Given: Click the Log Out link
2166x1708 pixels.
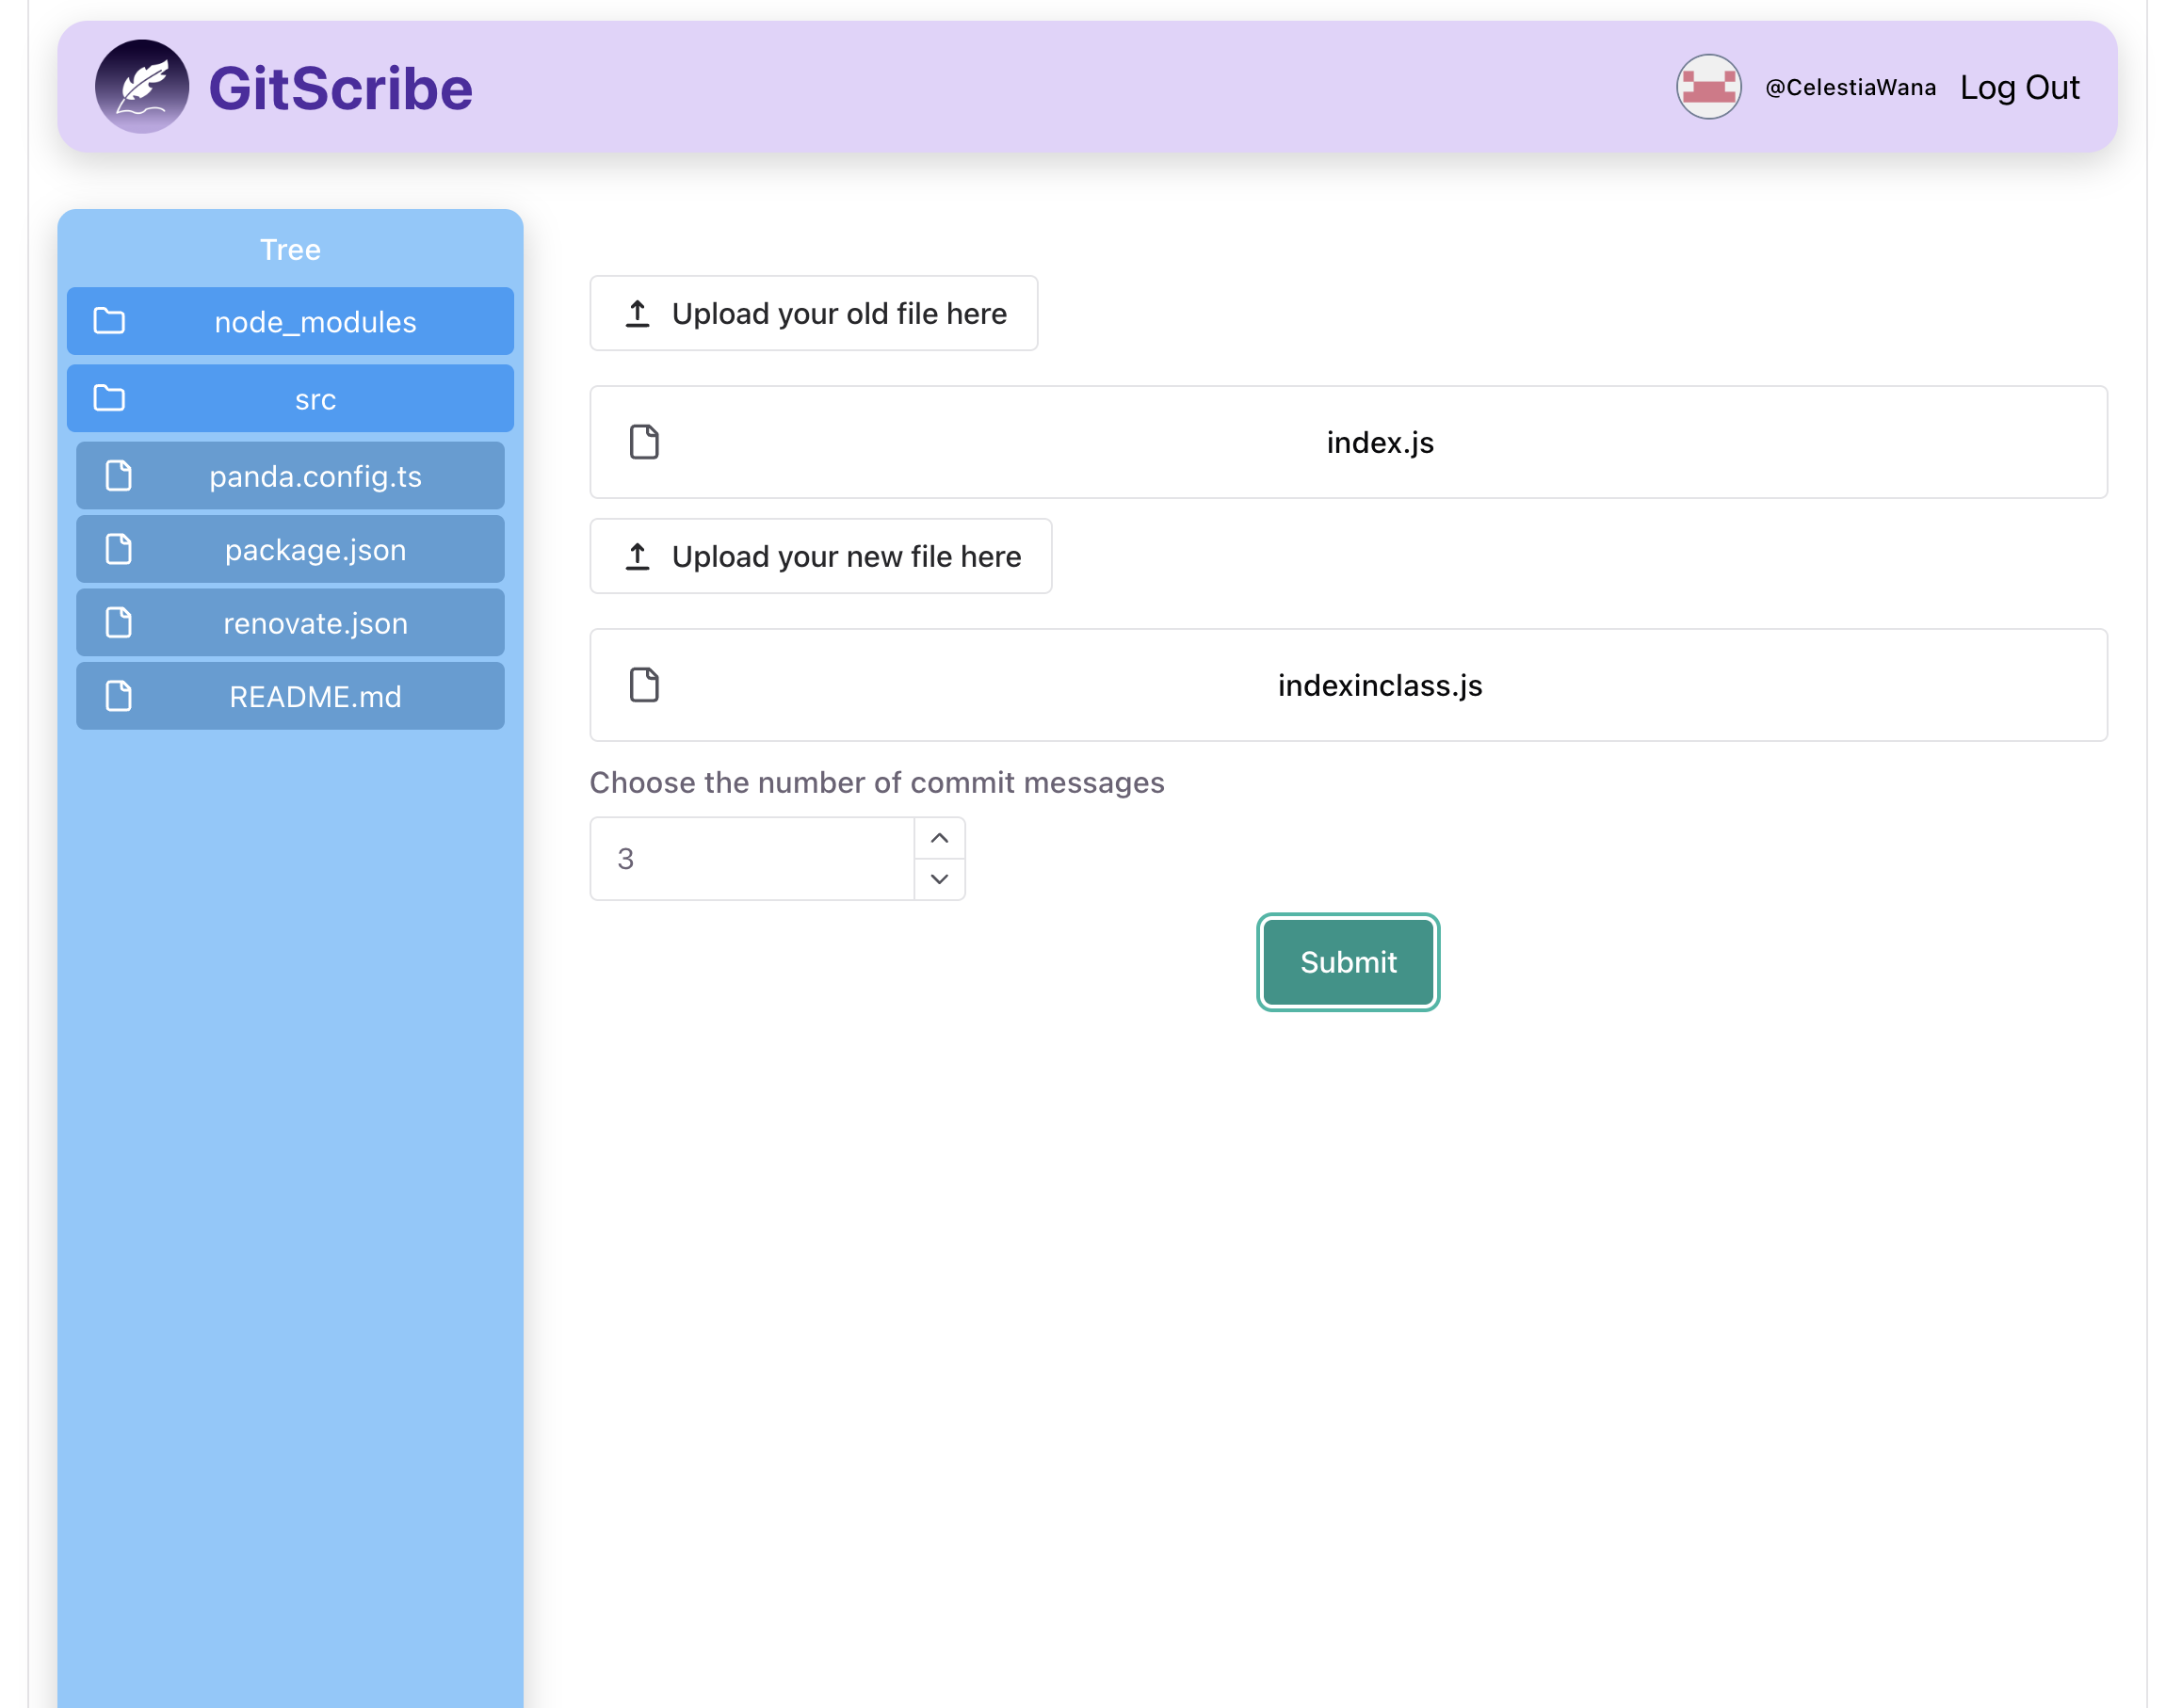Looking at the screenshot, I should [x=2018, y=88].
